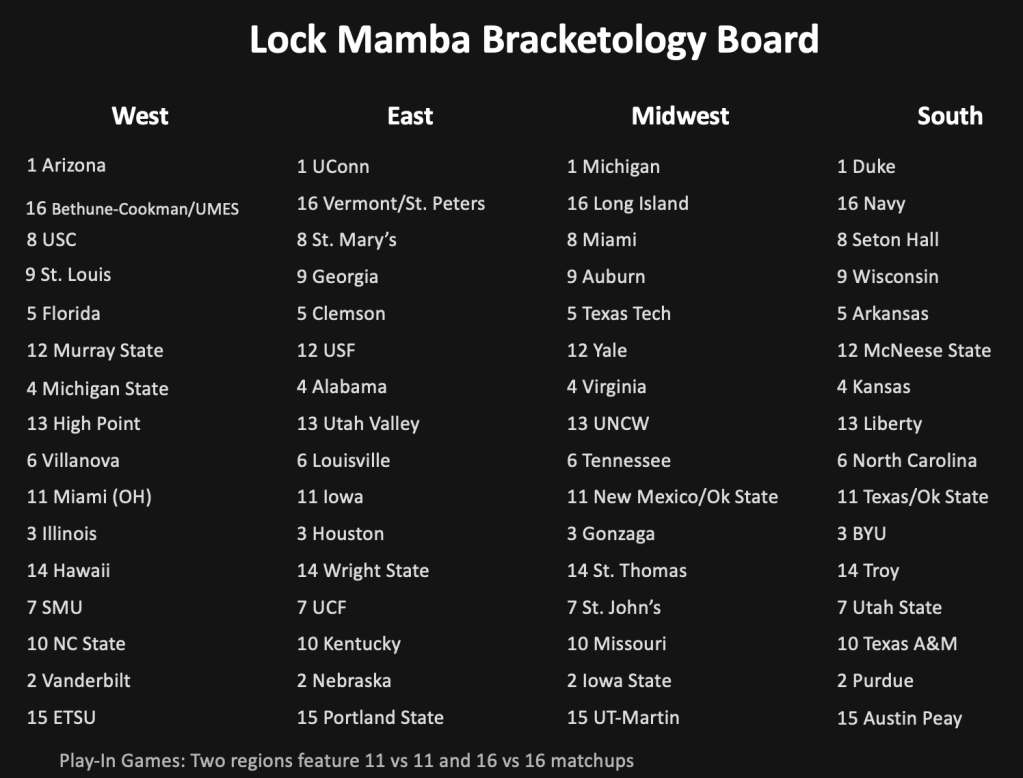Click the 11 Texas/Ok State entry
The image size is (1023, 778).
tap(912, 497)
